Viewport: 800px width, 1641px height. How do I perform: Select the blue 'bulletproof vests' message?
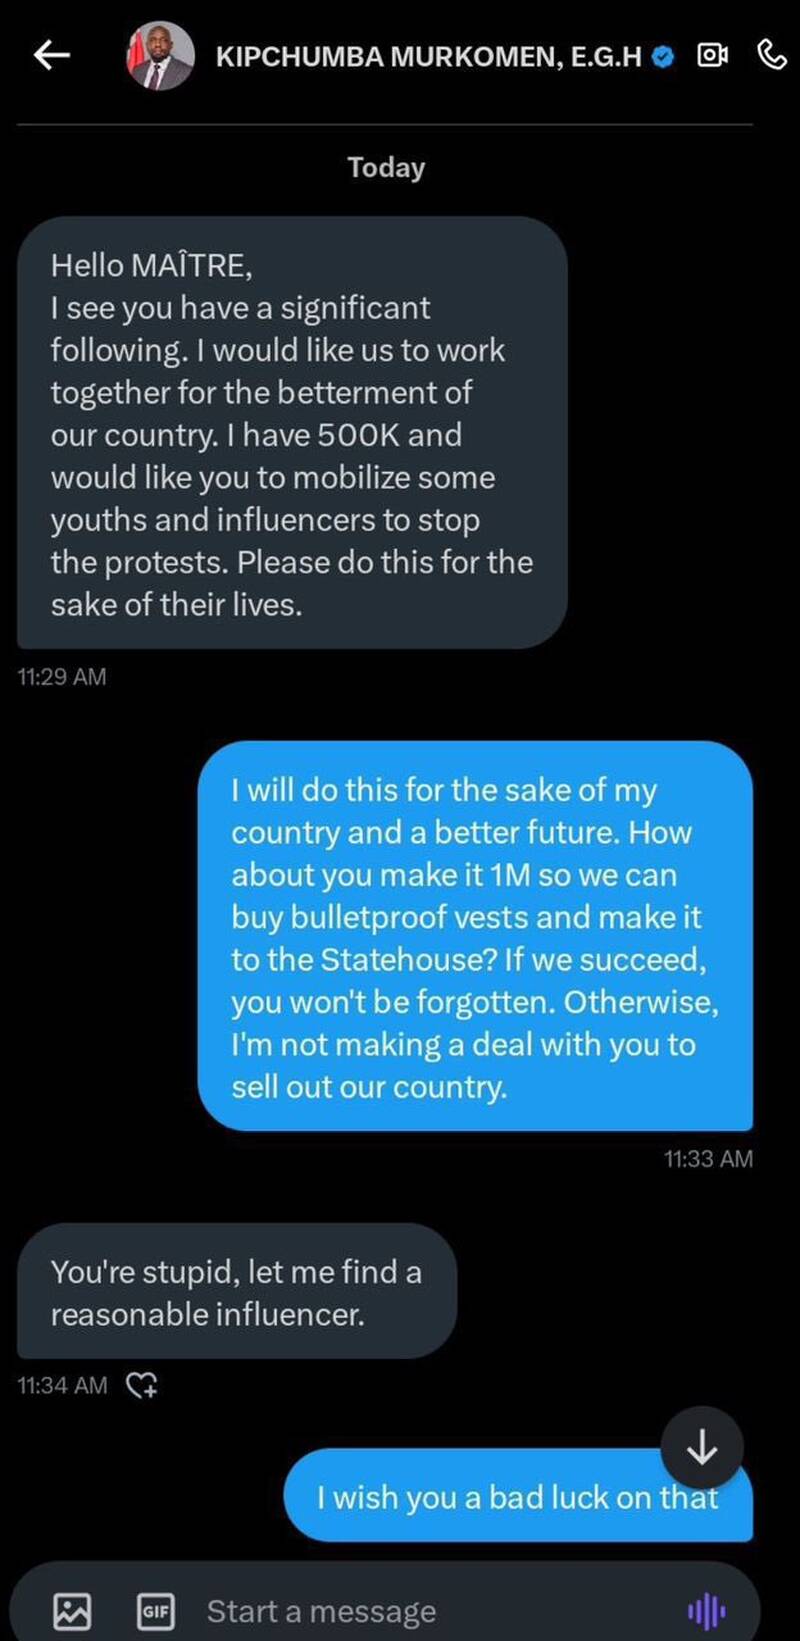[x=475, y=936]
